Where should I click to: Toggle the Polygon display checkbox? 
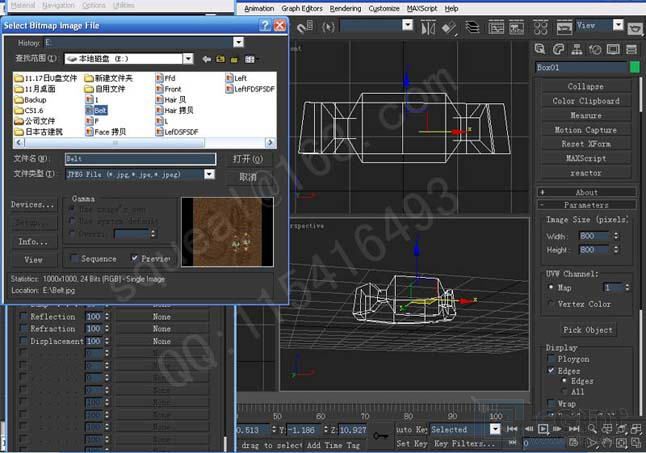coord(551,359)
